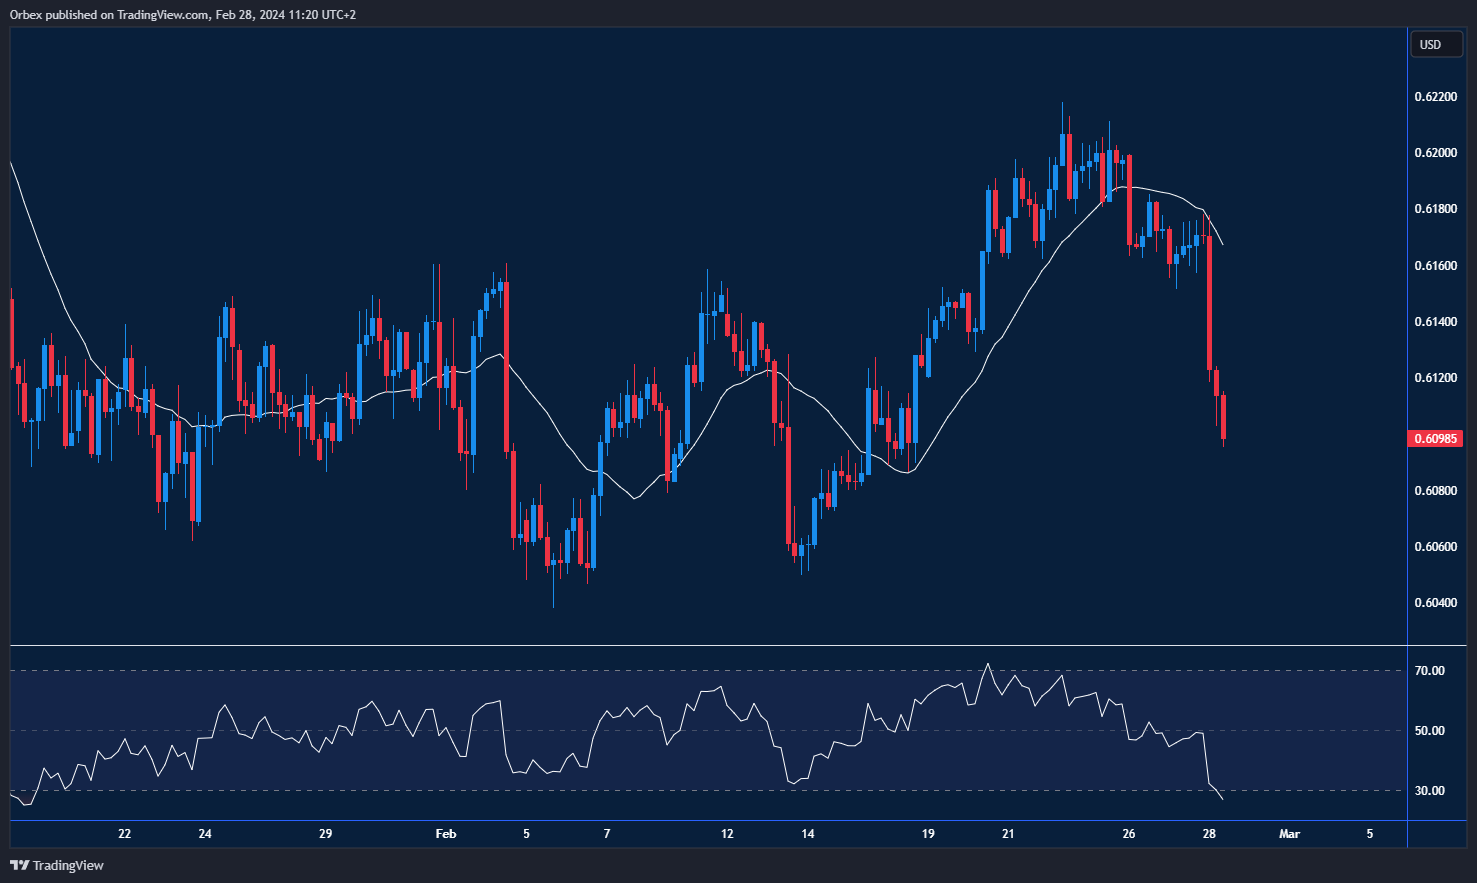
Task: Open the USD currency selector
Action: point(1431,44)
